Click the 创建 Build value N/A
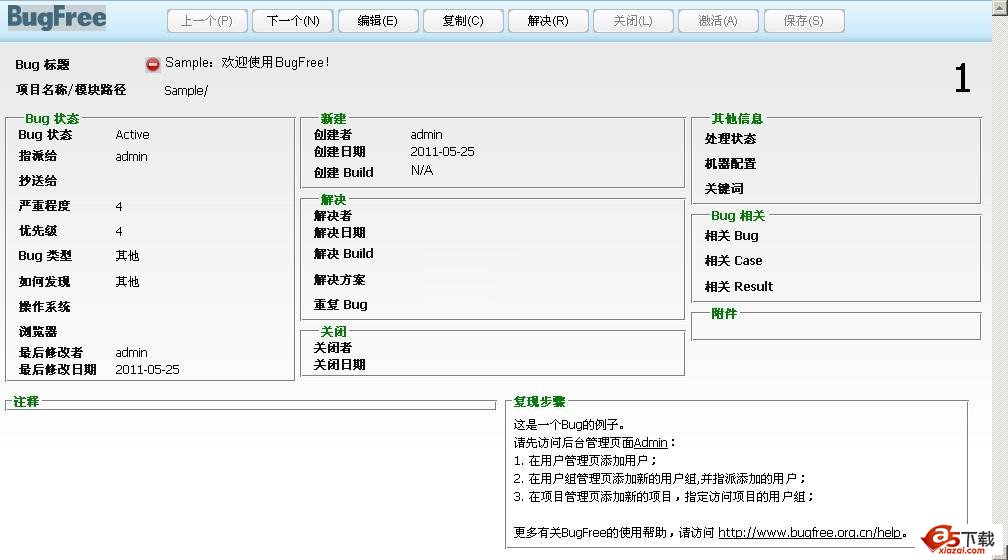This screenshot has height=560, width=1008. click(422, 170)
